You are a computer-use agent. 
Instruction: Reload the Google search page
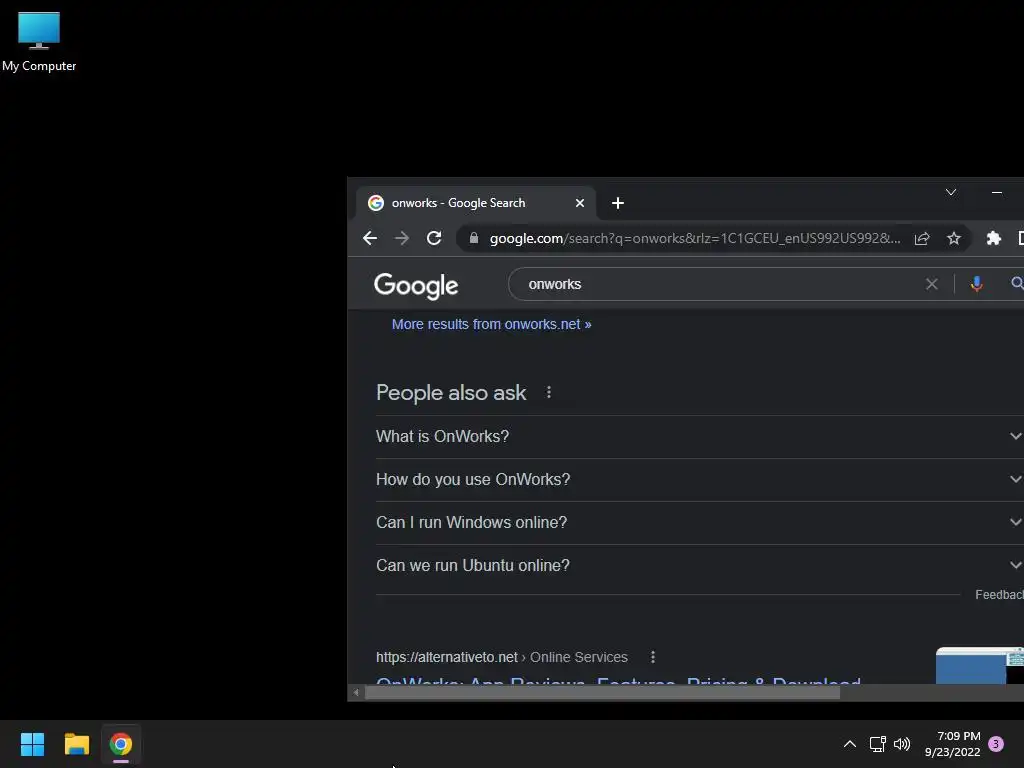(x=434, y=238)
